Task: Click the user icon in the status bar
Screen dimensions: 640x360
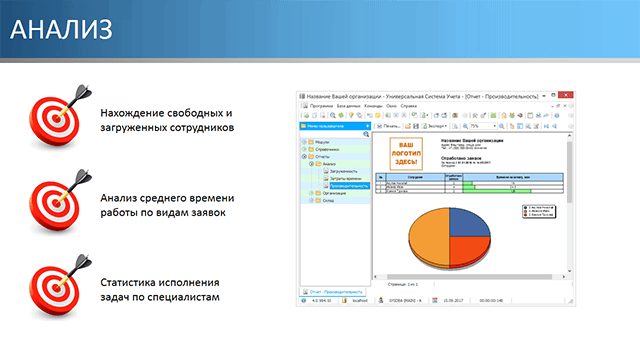Action: coord(381,300)
